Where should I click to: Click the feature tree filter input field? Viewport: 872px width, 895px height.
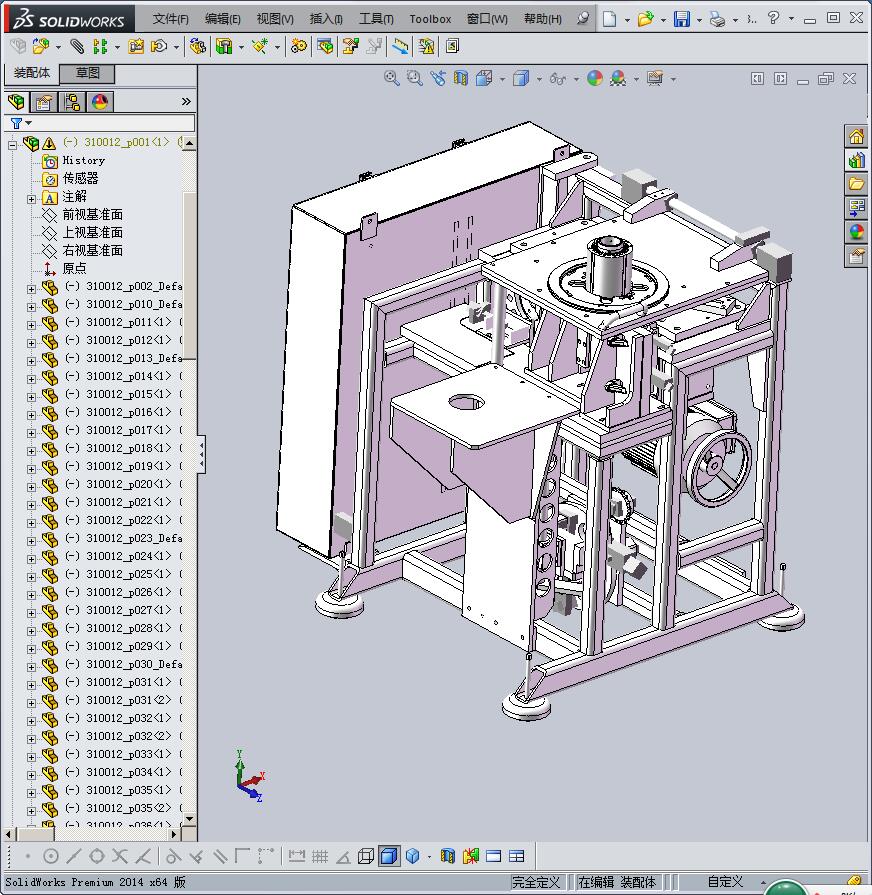[108, 123]
